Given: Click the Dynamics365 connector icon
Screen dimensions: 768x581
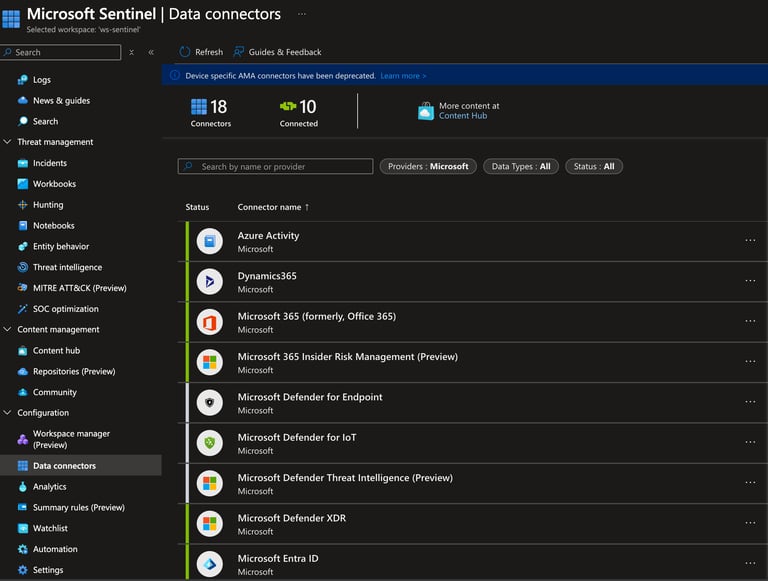Looking at the screenshot, I should click(x=210, y=282).
